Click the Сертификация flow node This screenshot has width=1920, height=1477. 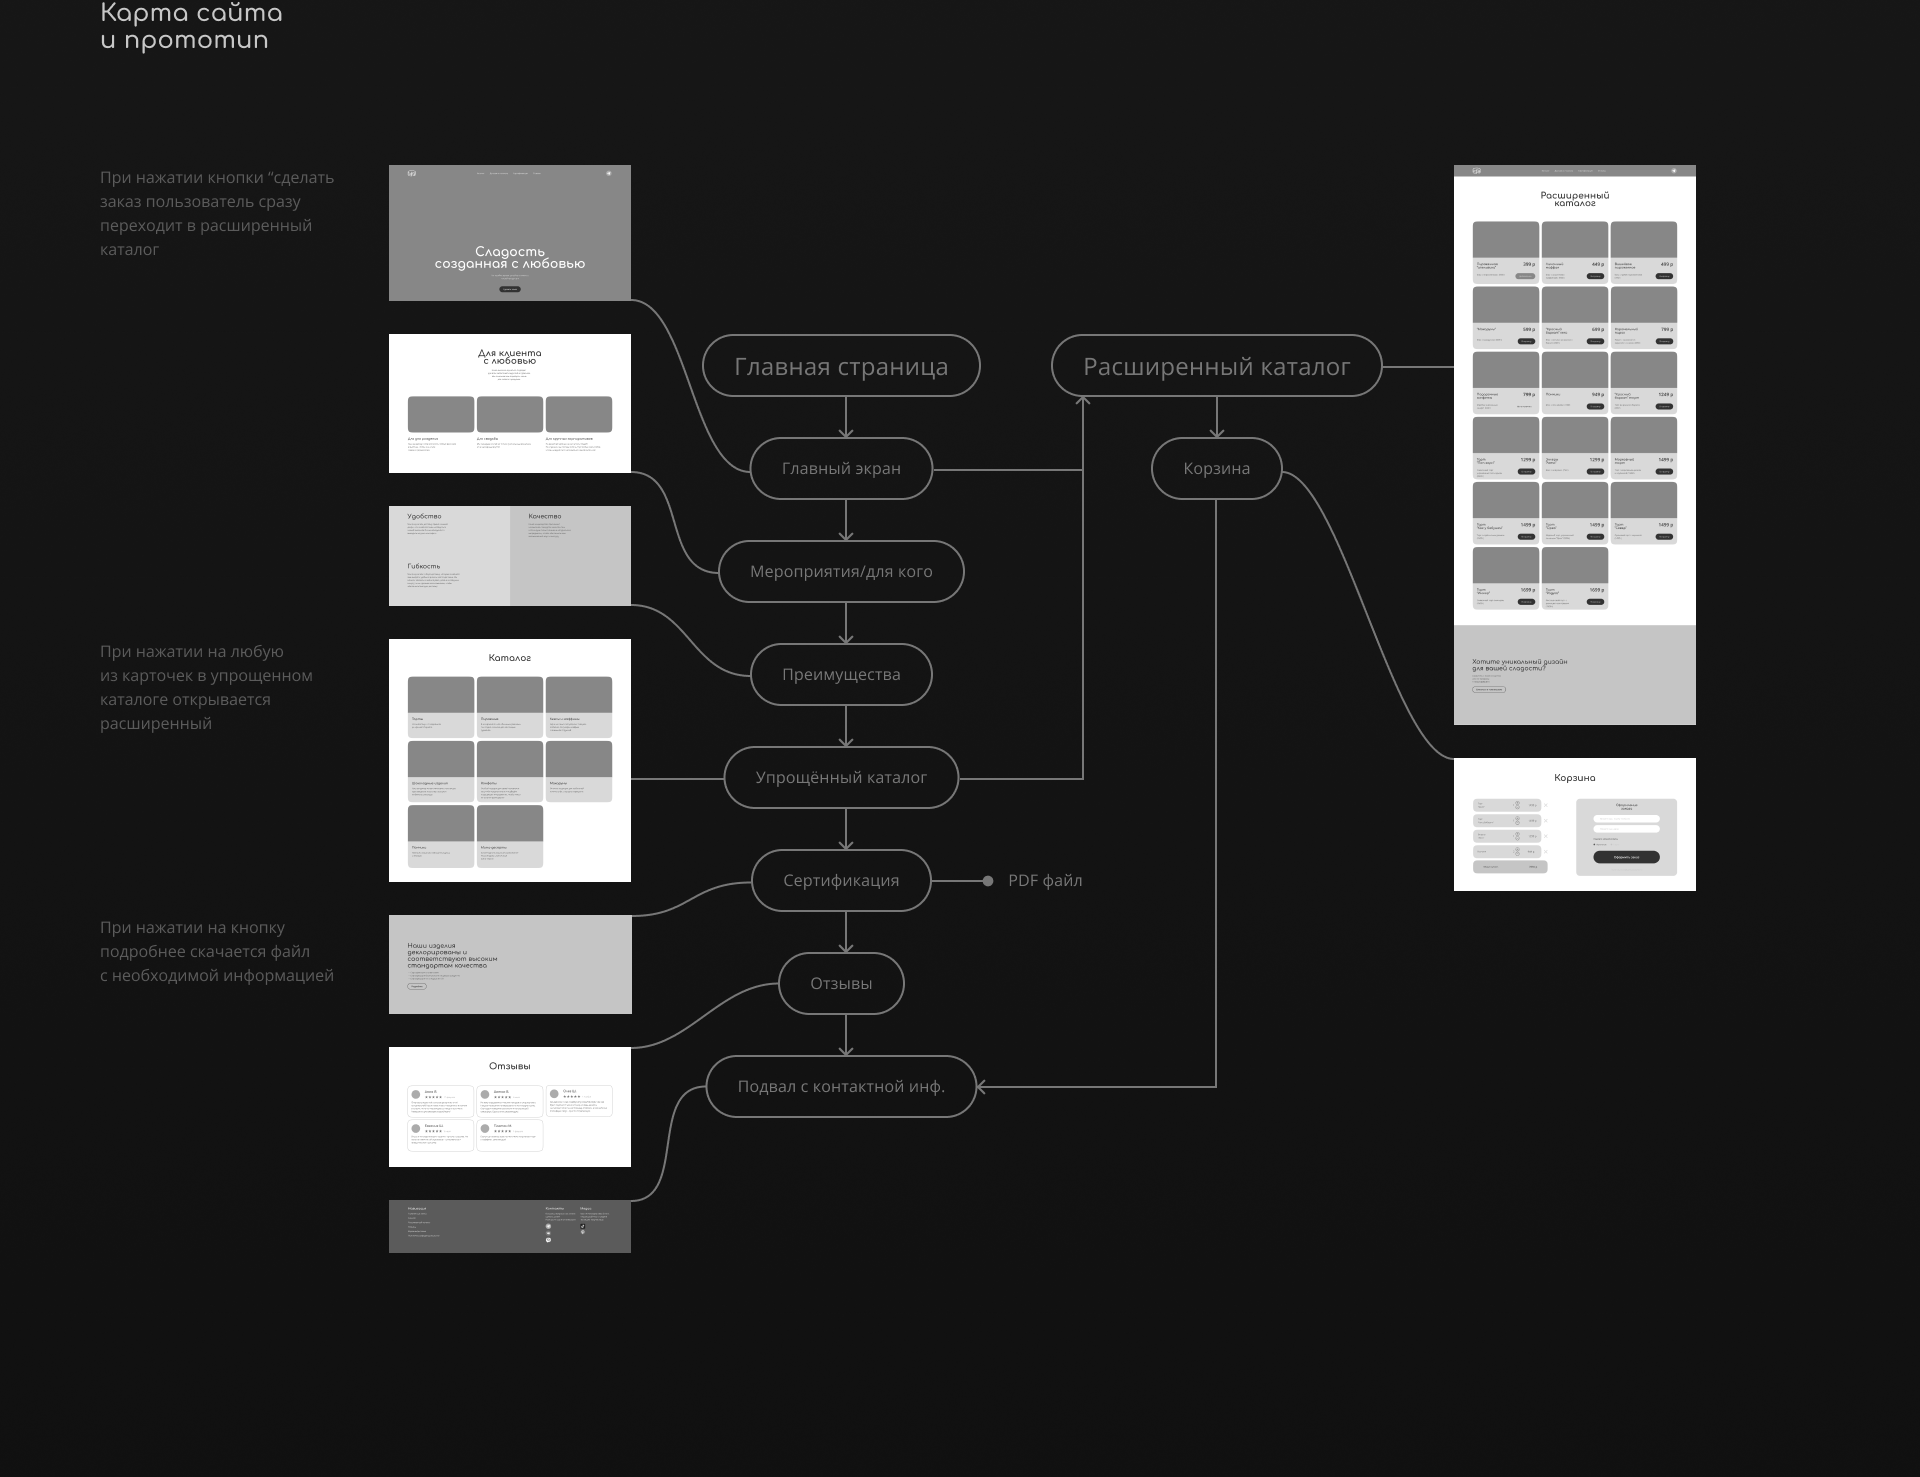coord(841,880)
